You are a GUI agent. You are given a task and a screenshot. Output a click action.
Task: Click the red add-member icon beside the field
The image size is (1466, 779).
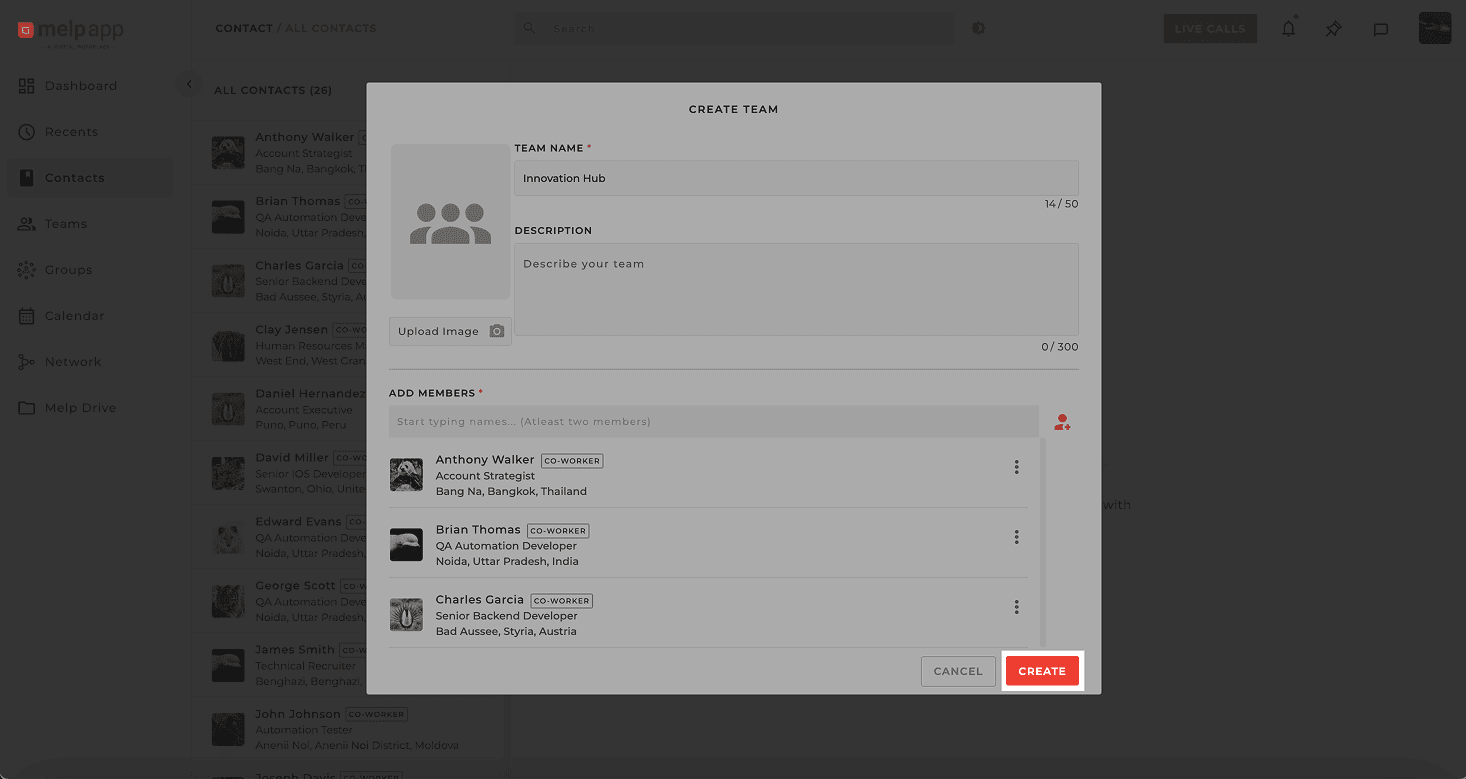click(1061, 421)
